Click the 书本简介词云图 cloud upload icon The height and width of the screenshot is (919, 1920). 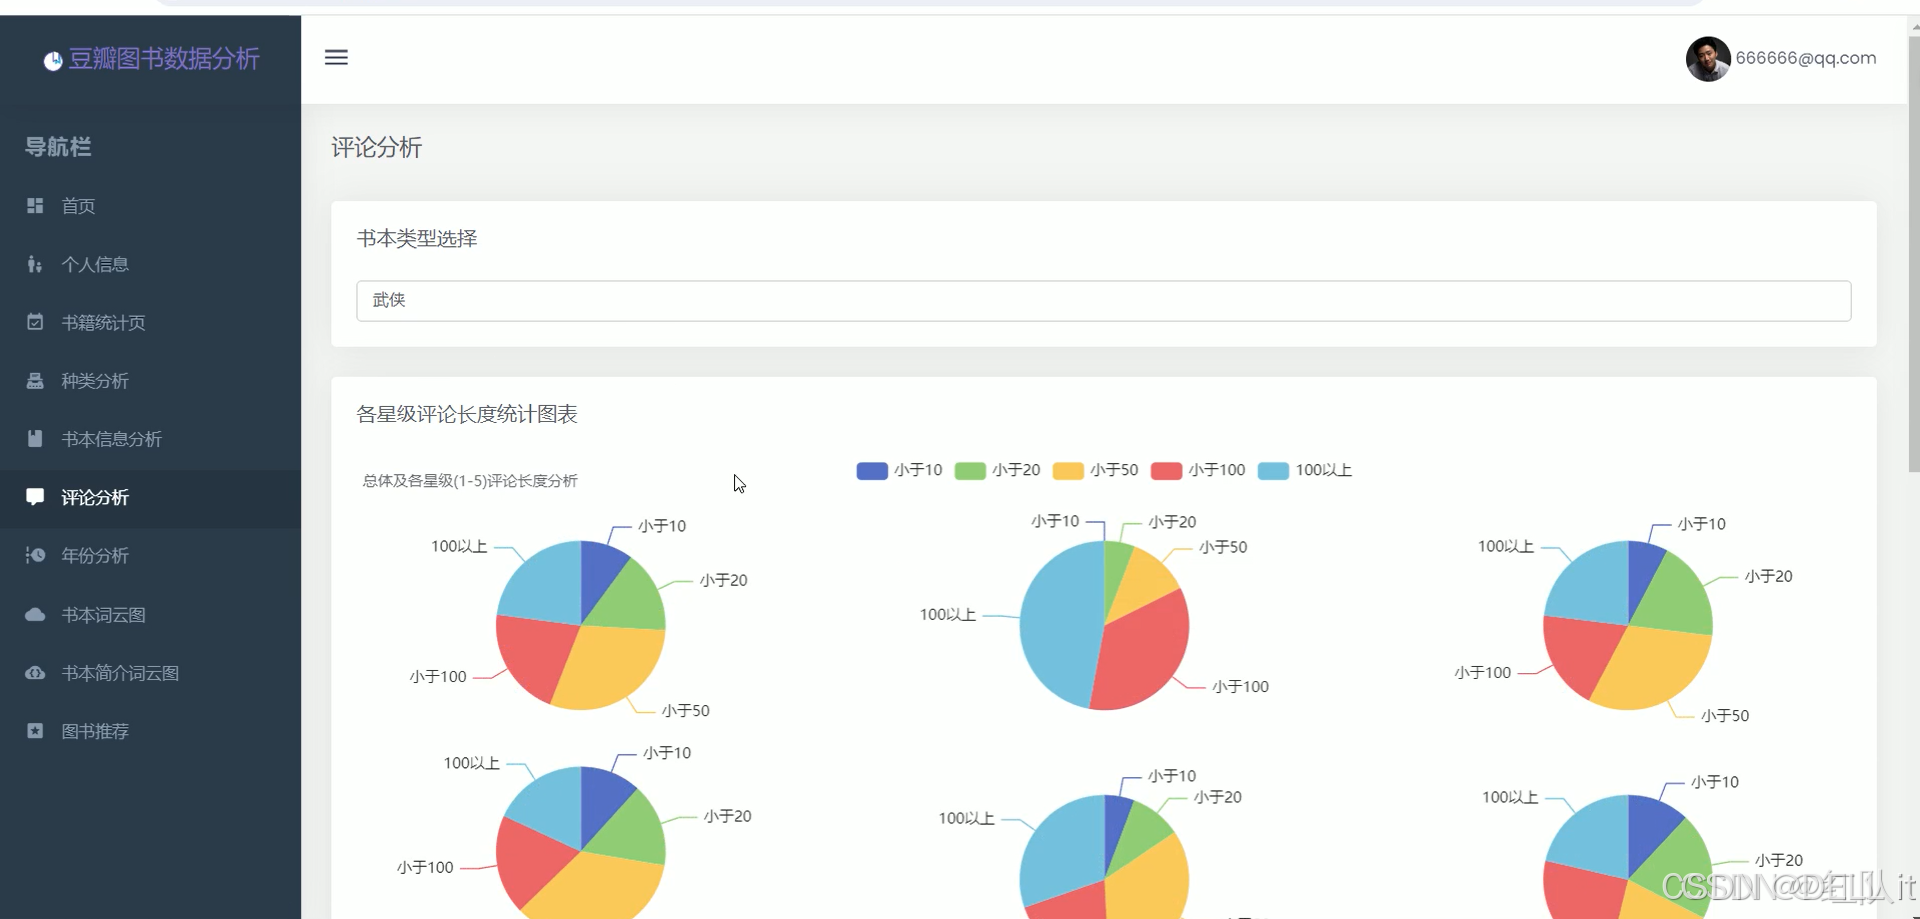coord(35,673)
